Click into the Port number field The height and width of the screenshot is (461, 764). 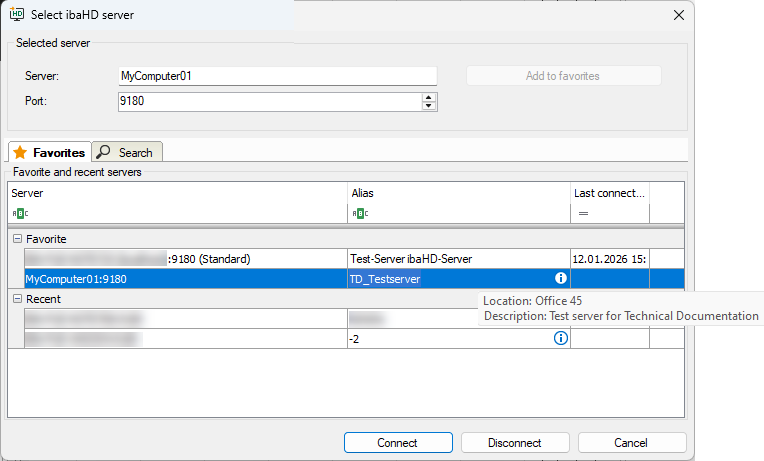[268, 101]
